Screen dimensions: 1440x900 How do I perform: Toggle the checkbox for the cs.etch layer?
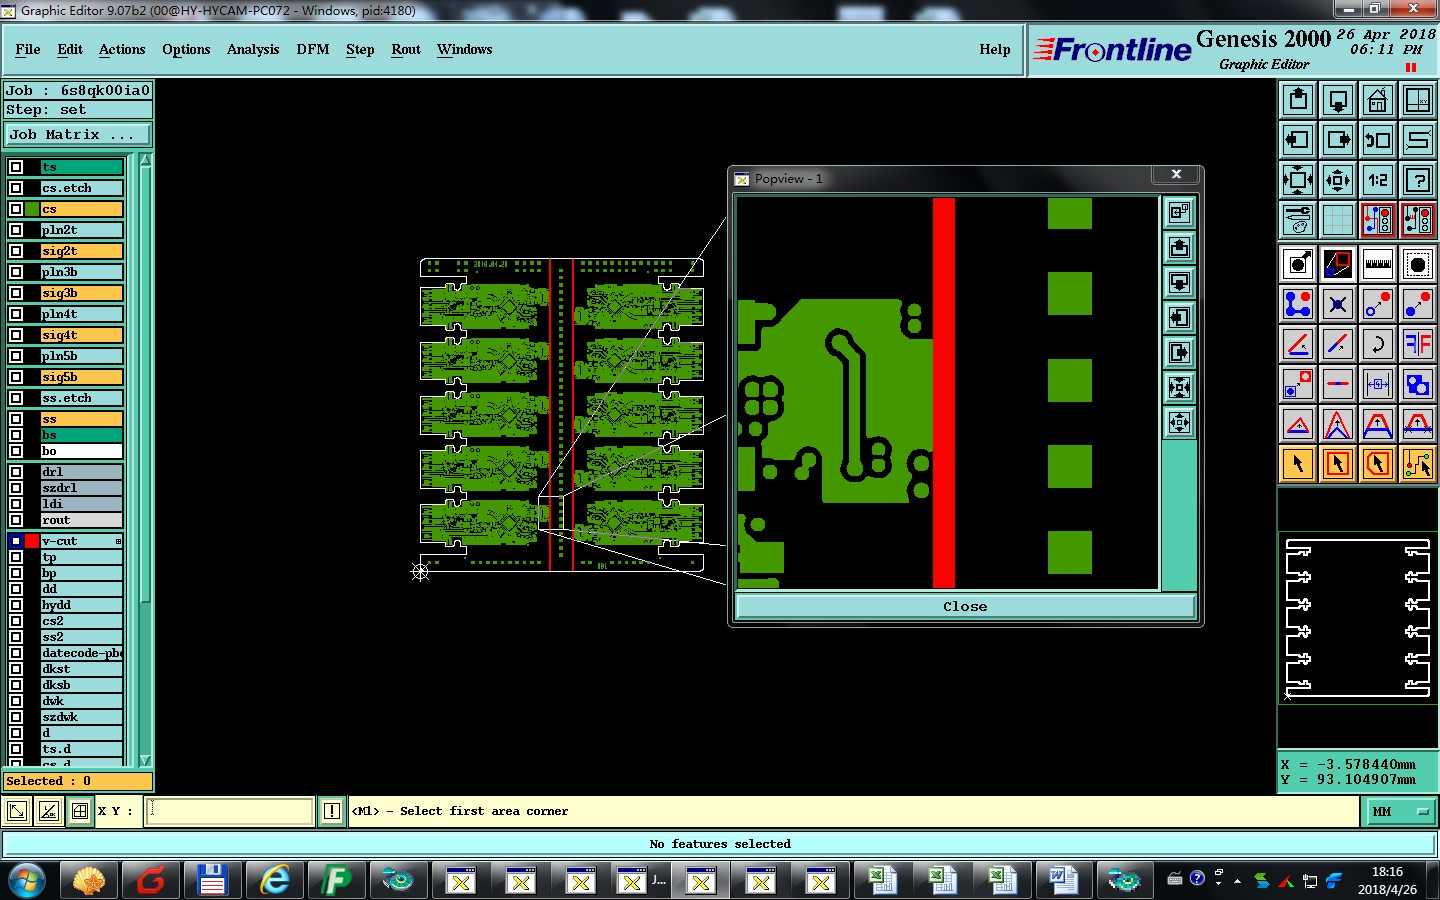pos(16,188)
